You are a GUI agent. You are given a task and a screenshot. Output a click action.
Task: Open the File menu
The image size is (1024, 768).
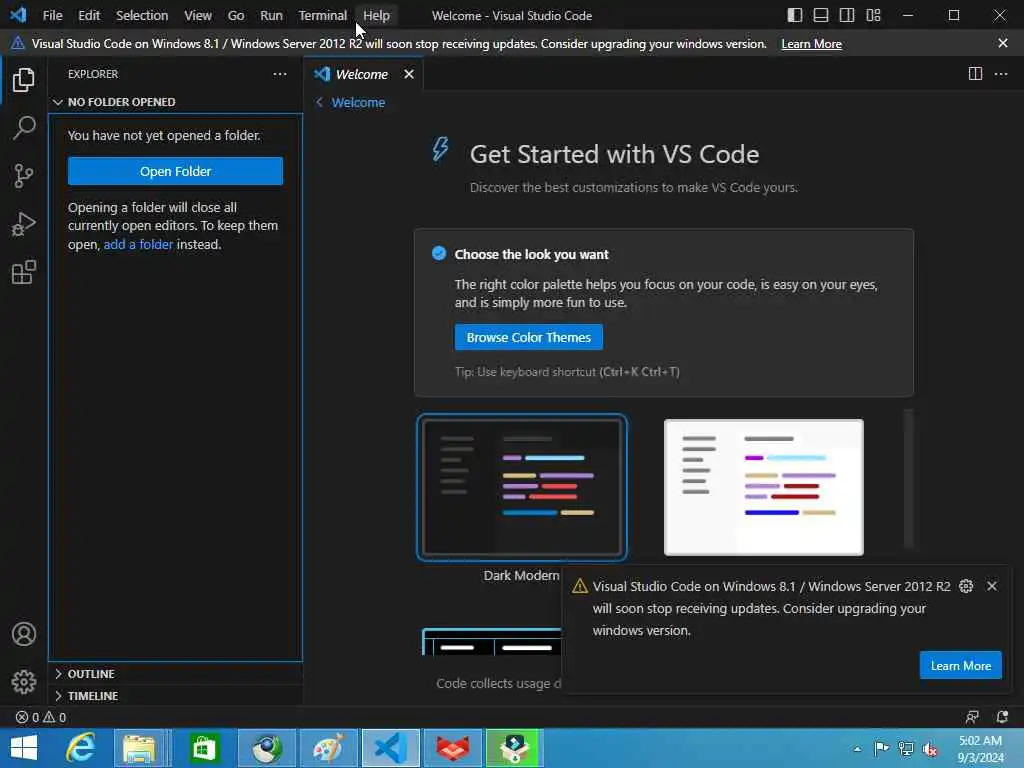[52, 15]
